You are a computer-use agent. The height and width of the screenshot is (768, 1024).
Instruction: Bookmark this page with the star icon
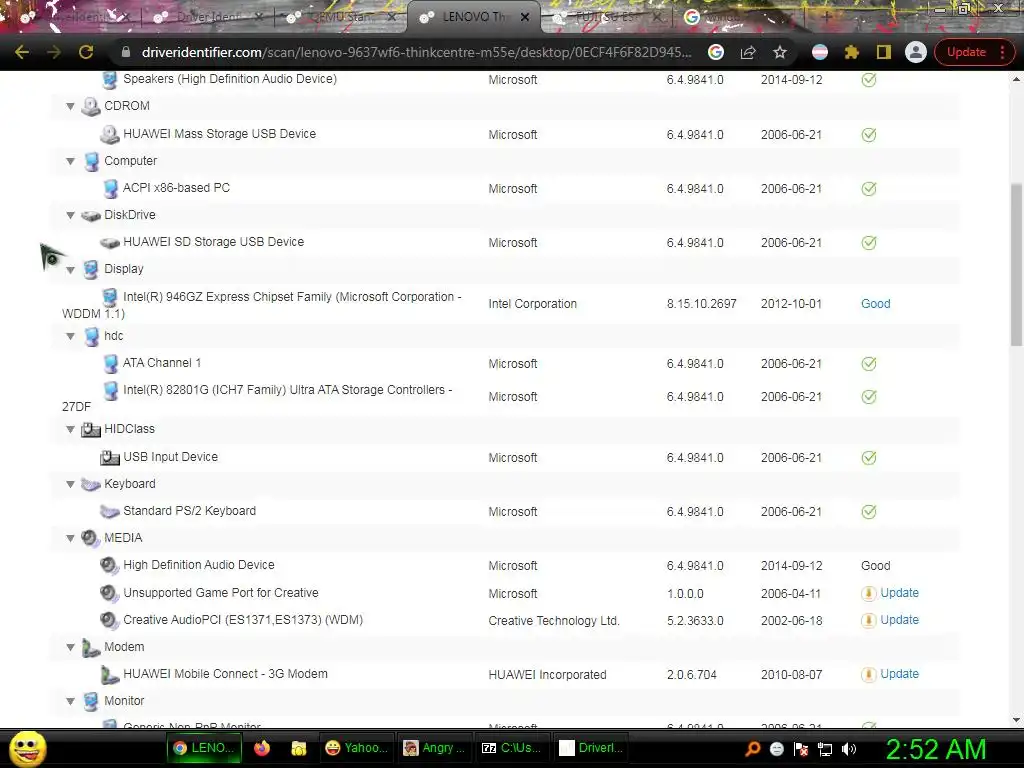pos(780,52)
